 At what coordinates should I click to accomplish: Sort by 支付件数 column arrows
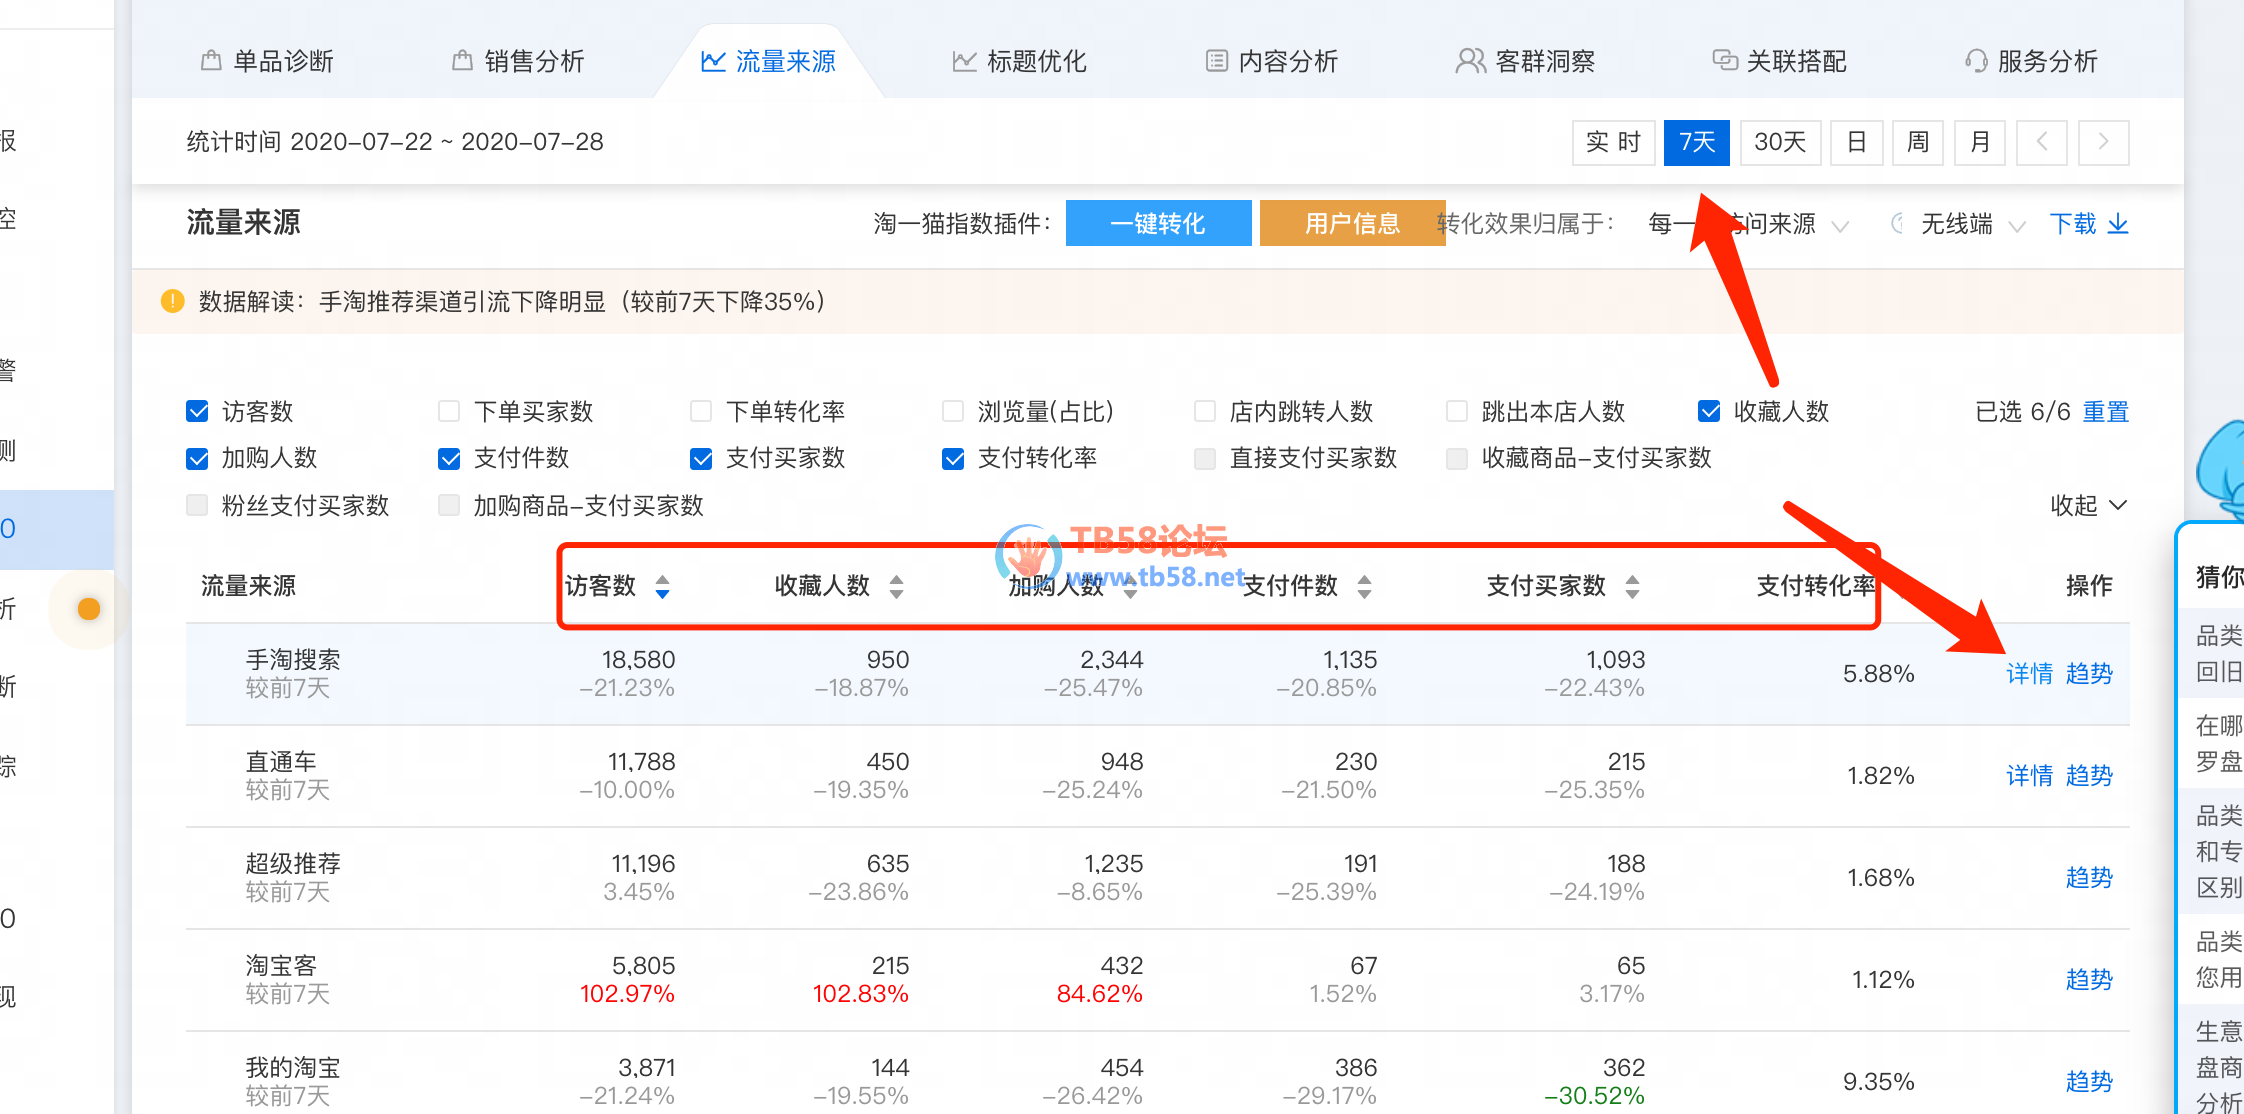pos(1364,586)
